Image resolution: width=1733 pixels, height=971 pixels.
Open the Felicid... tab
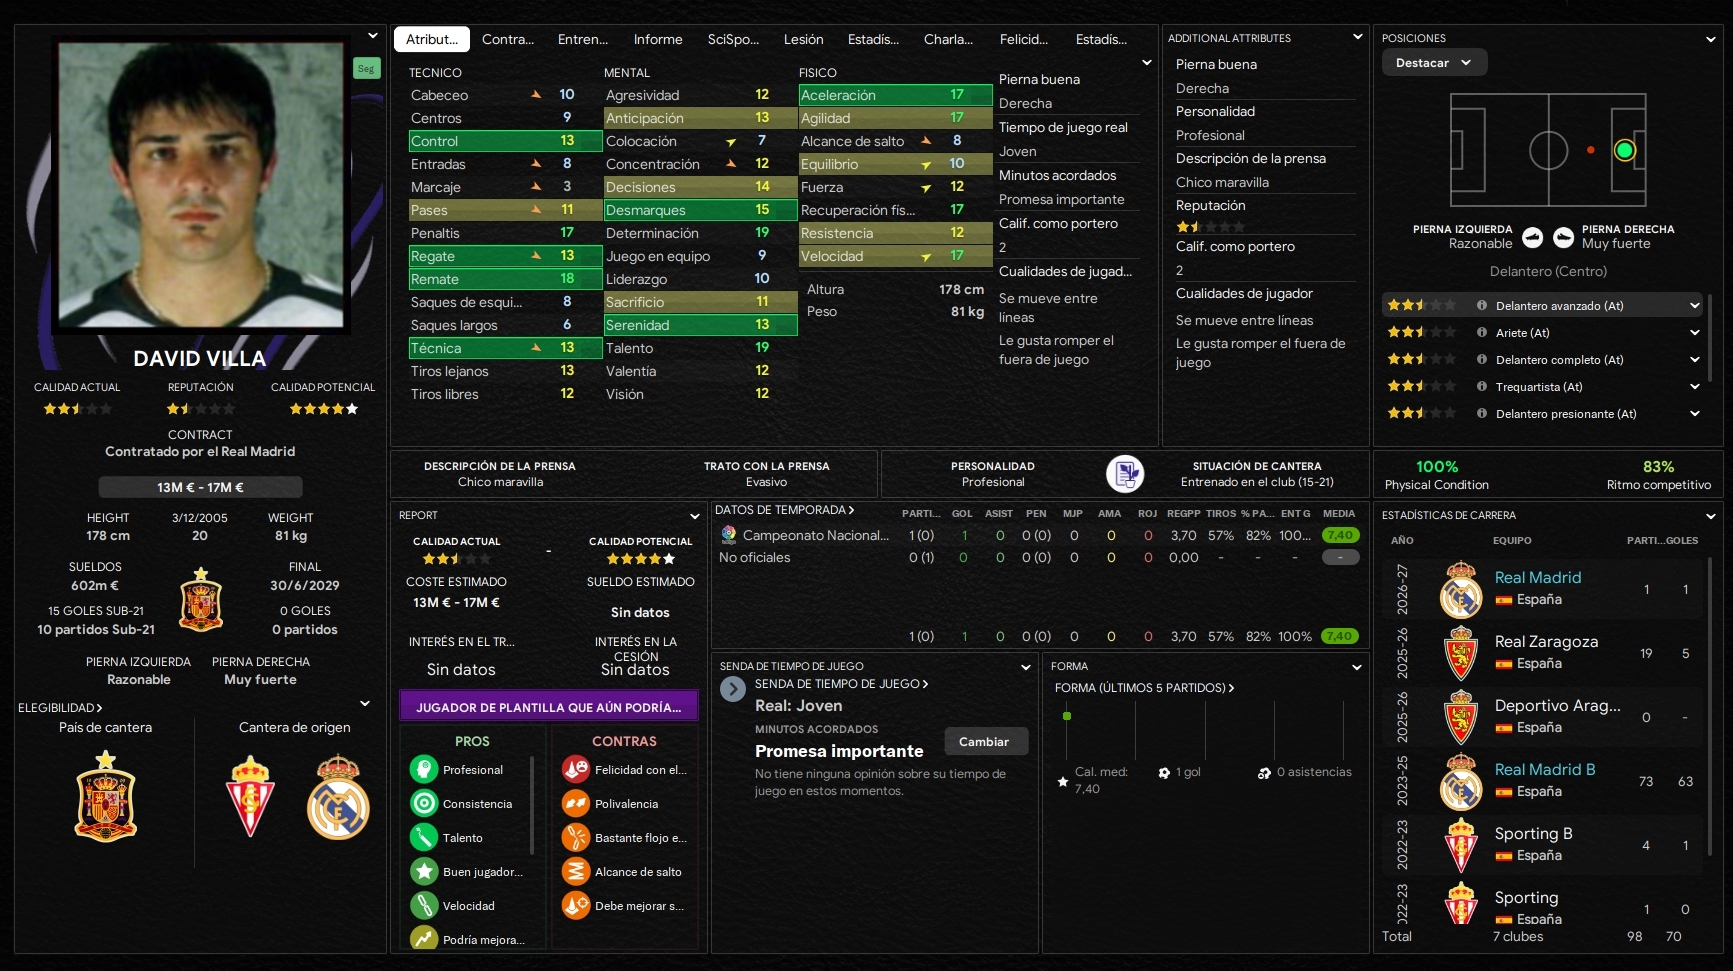pyautogui.click(x=1024, y=40)
